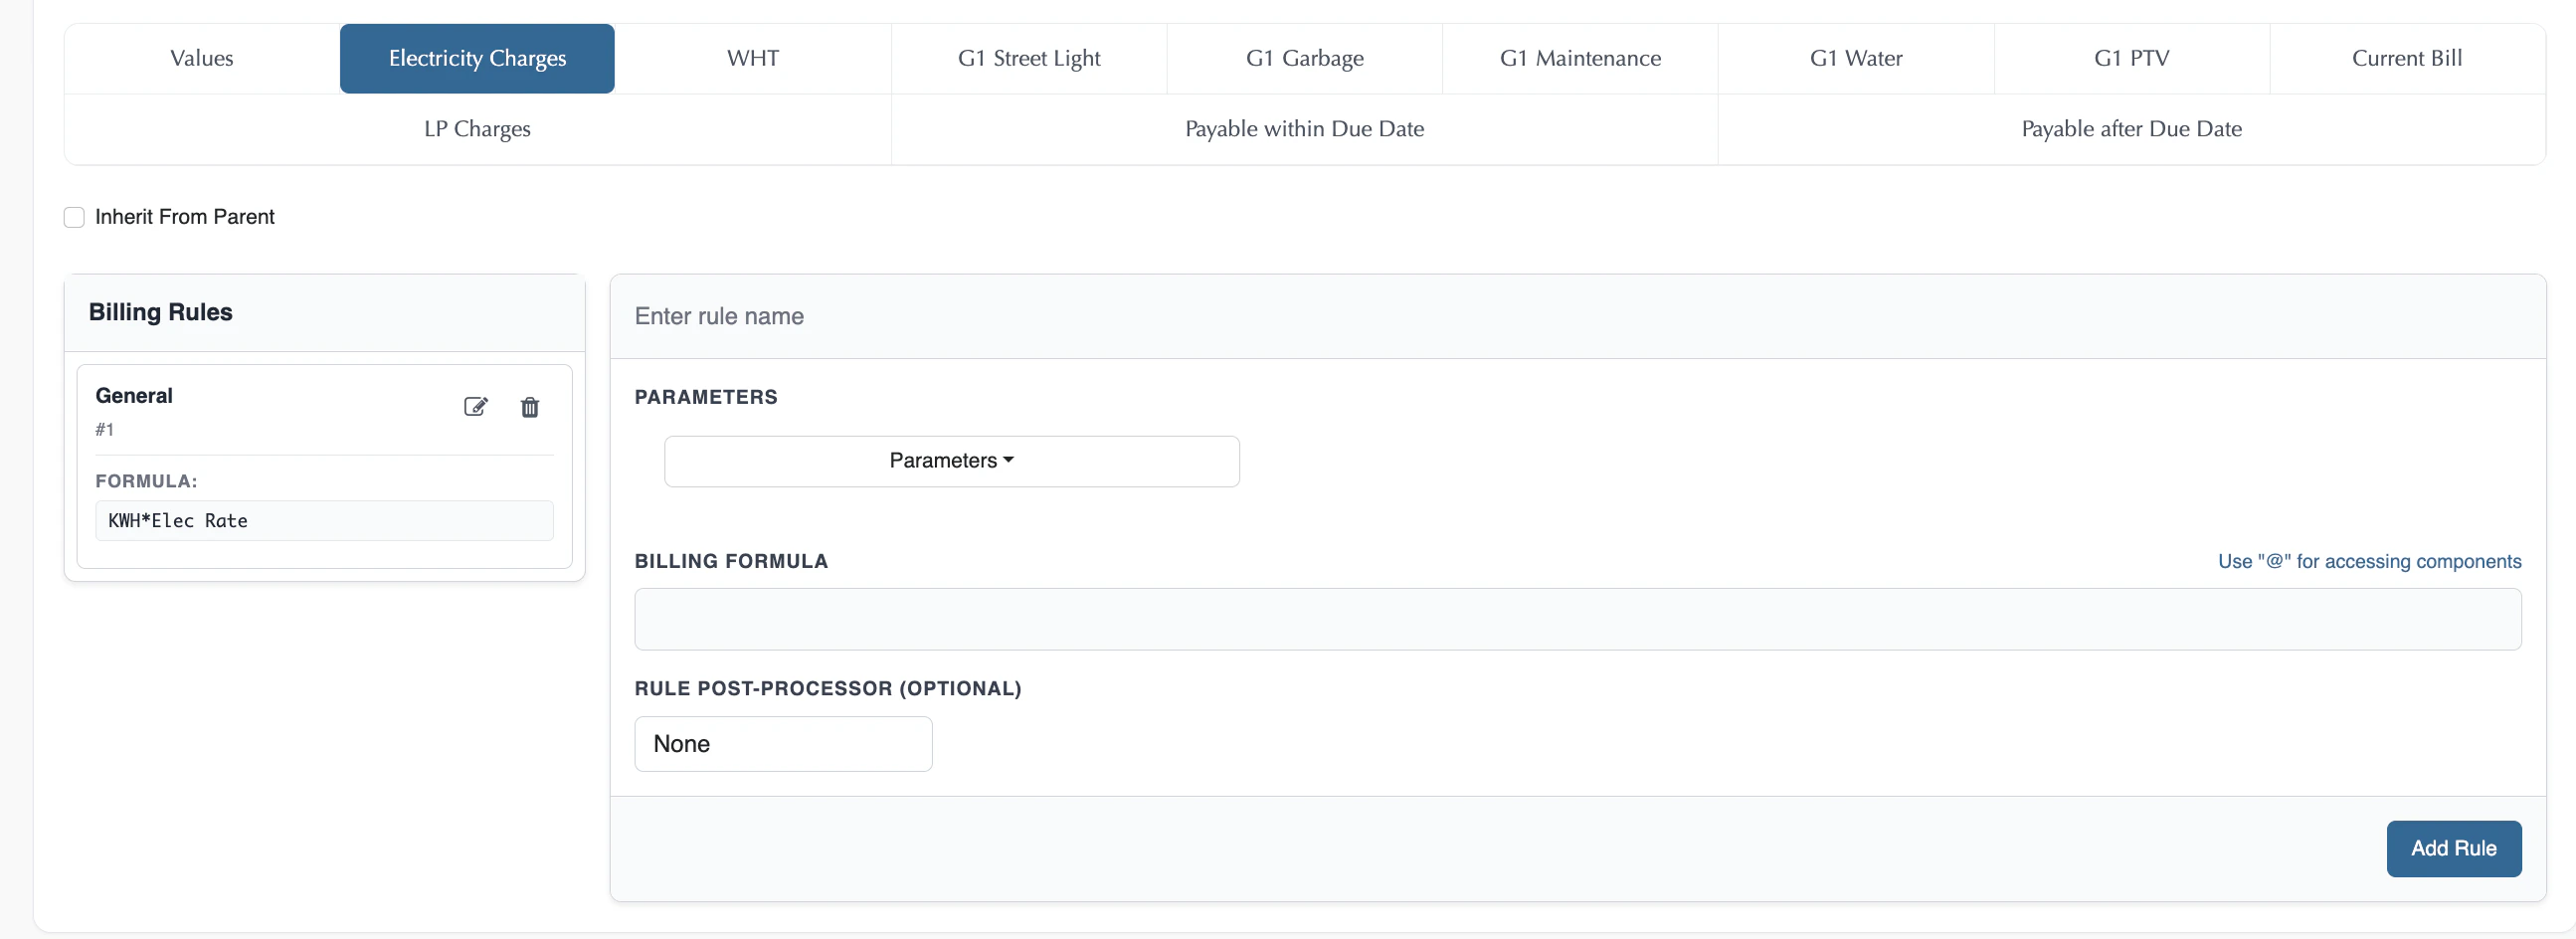Go to G1 Street Light tab

(1029, 58)
